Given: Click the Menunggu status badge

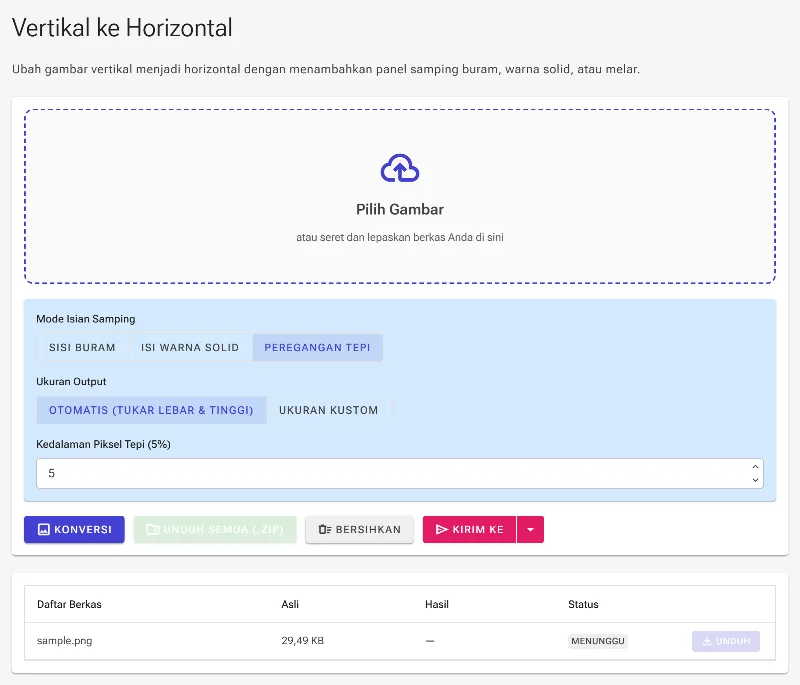Looking at the screenshot, I should point(598,641).
